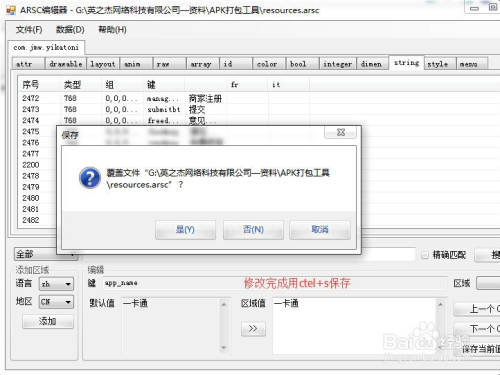Click the 组 column header
500x375 pixels.
point(122,85)
